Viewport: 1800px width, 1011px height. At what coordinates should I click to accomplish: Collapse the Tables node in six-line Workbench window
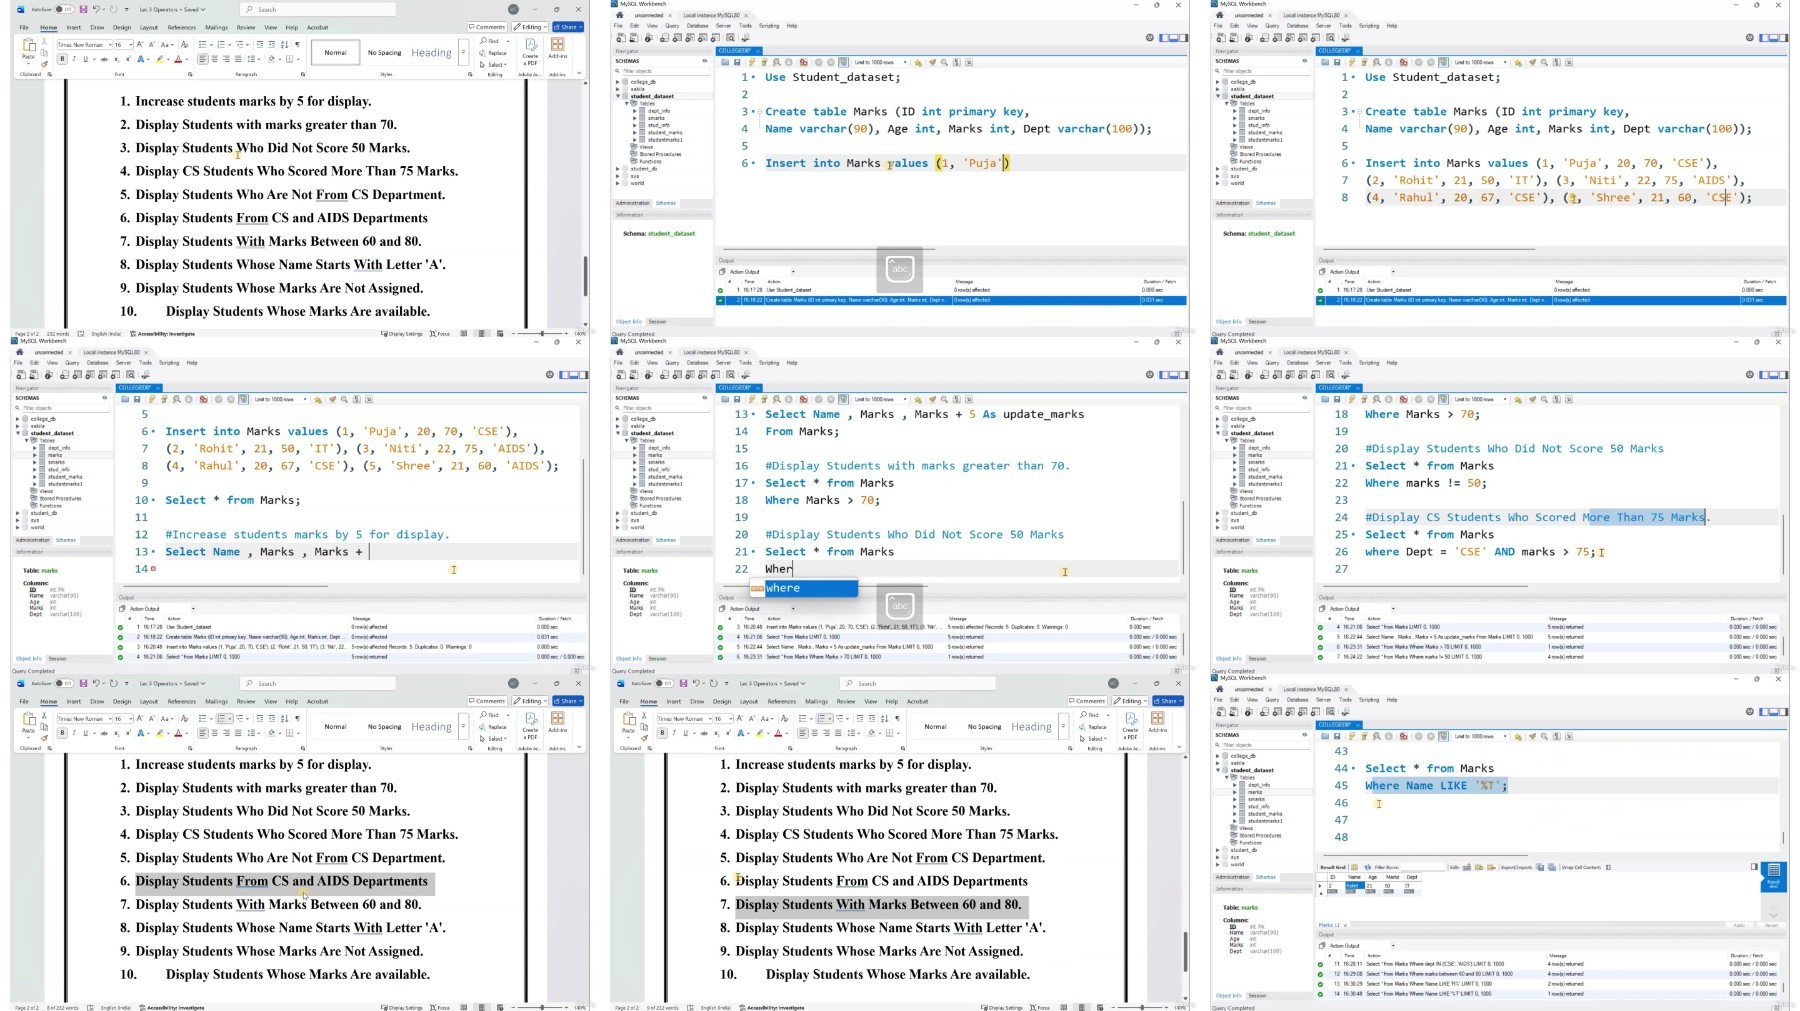pyautogui.click(x=627, y=104)
